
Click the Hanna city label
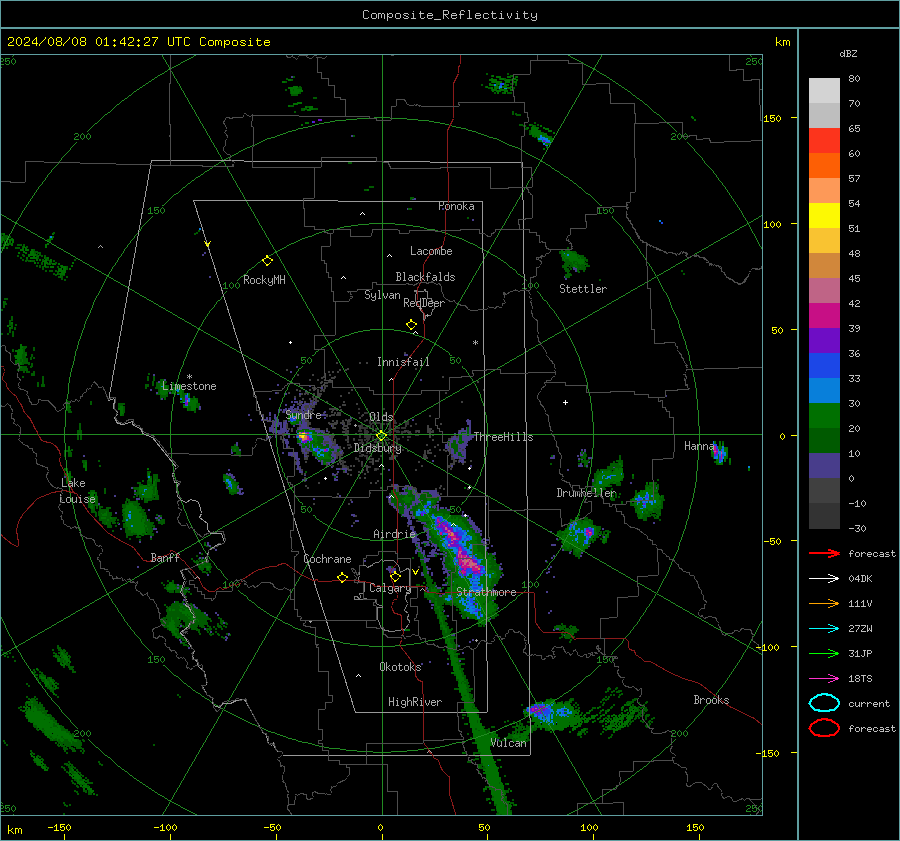click(699, 446)
